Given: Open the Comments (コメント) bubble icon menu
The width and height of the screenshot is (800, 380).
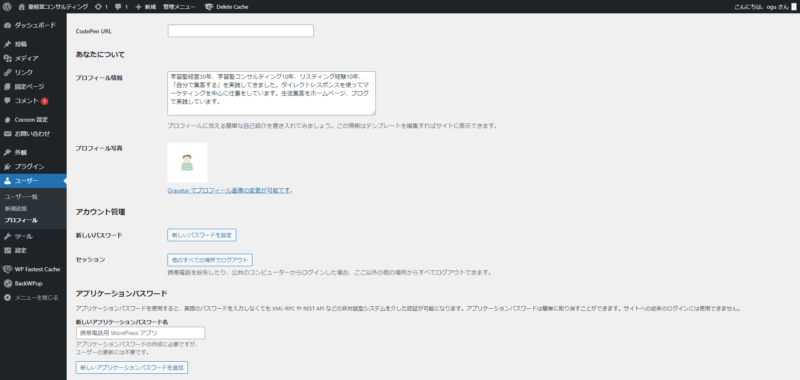Looking at the screenshot, I should [x=7, y=101].
